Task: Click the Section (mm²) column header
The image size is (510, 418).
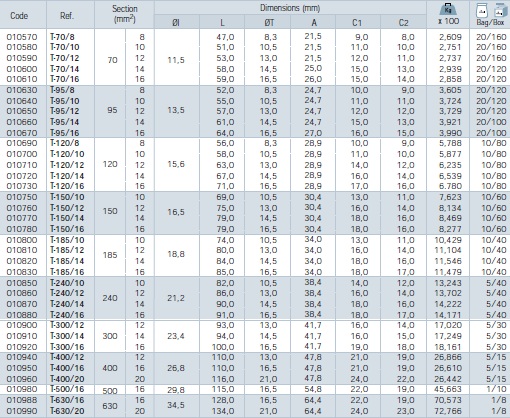Action: [x=124, y=14]
